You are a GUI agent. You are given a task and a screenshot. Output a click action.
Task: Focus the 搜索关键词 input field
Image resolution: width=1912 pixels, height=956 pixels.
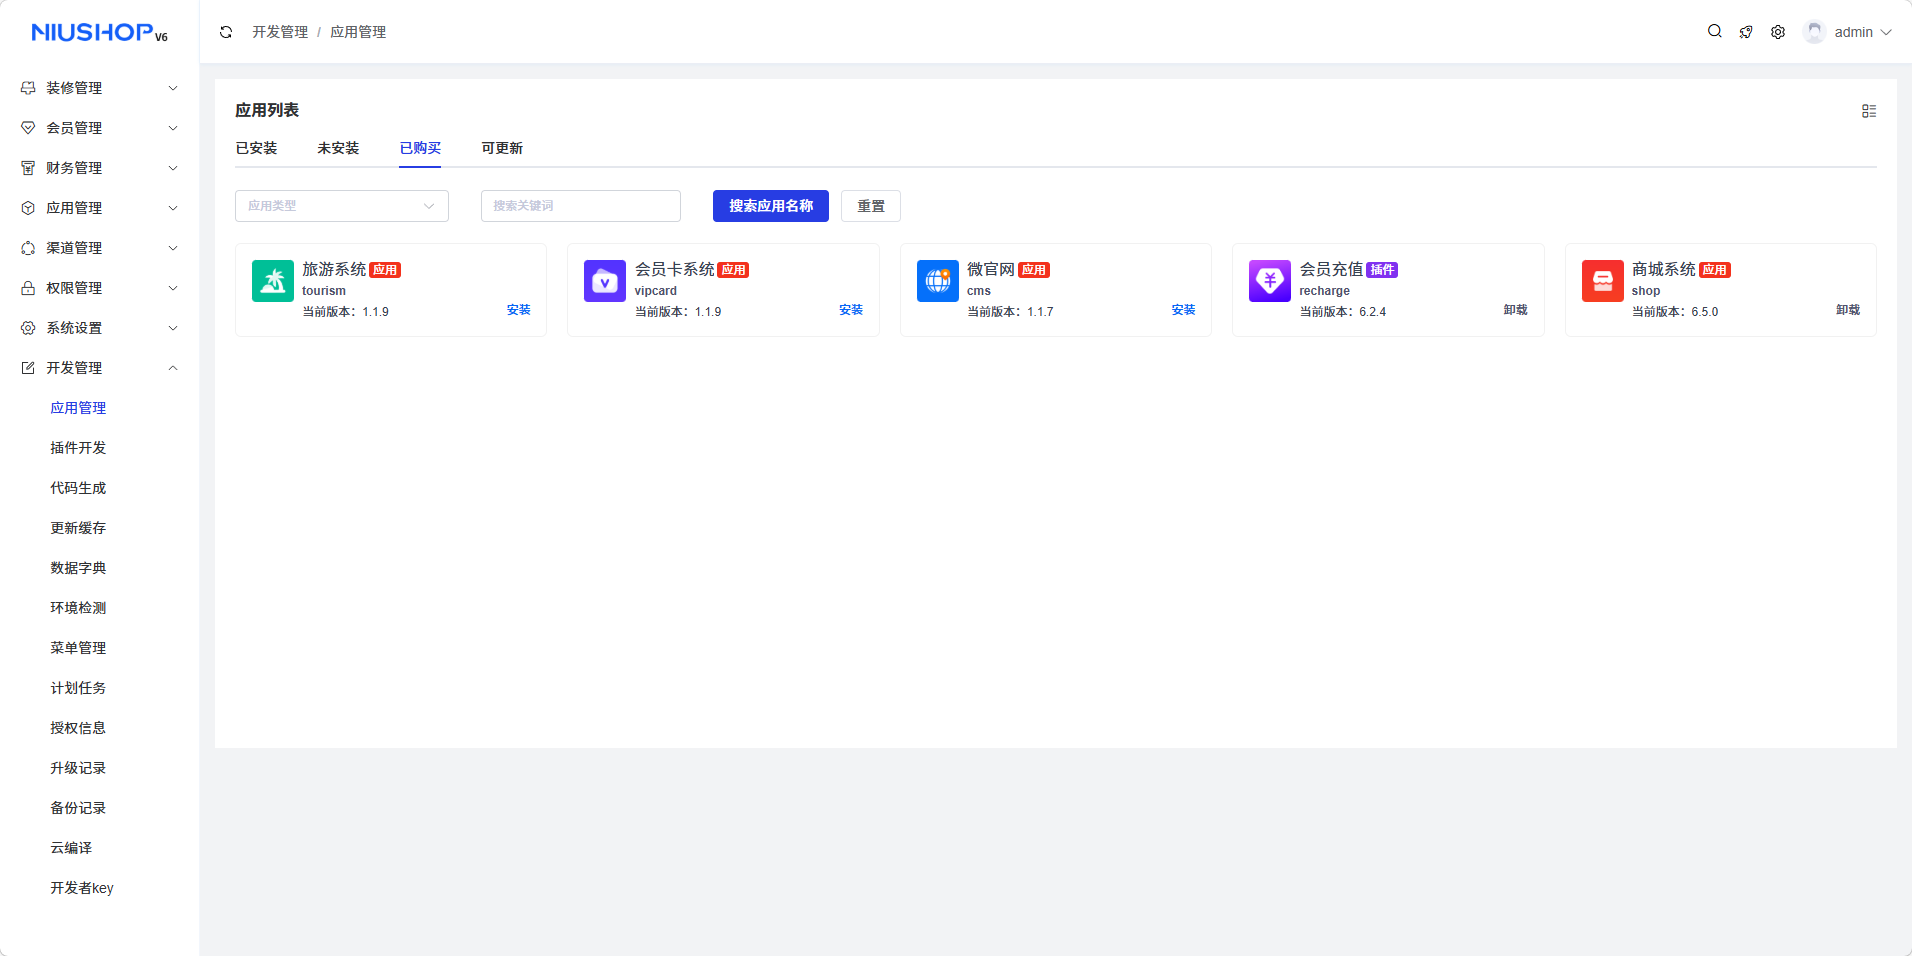580,206
